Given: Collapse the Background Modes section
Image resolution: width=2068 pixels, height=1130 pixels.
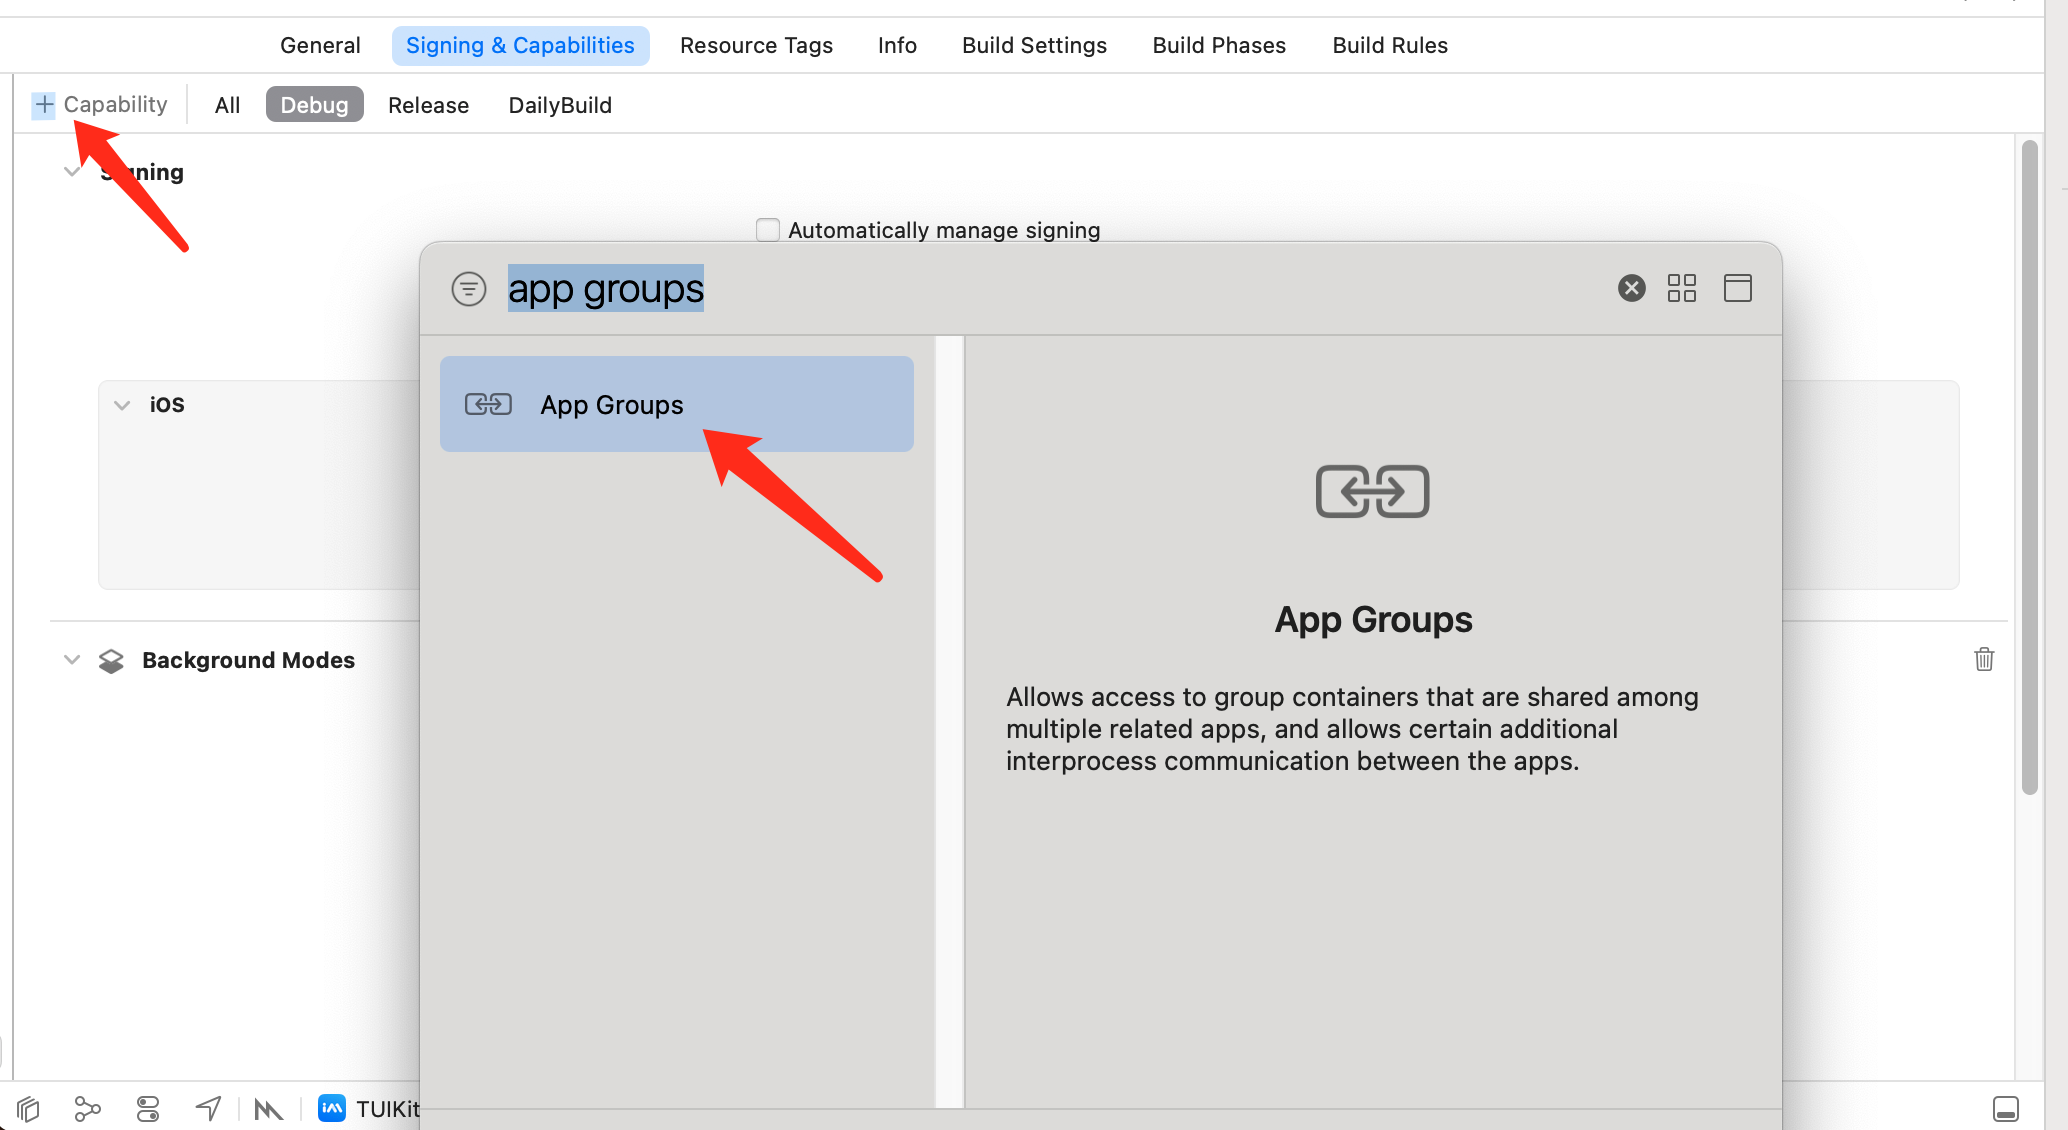Looking at the screenshot, I should (x=72, y=660).
